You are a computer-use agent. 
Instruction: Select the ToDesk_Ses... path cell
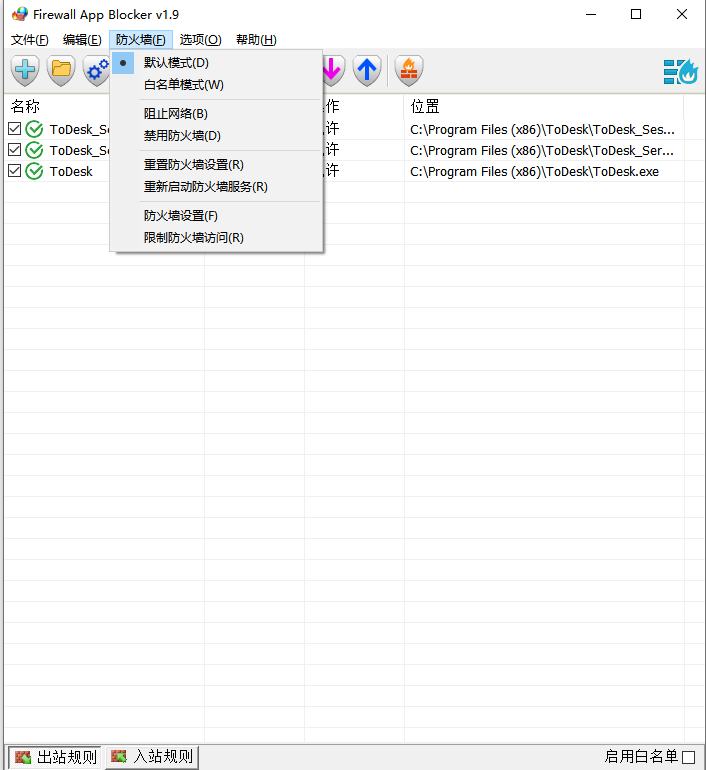point(544,129)
